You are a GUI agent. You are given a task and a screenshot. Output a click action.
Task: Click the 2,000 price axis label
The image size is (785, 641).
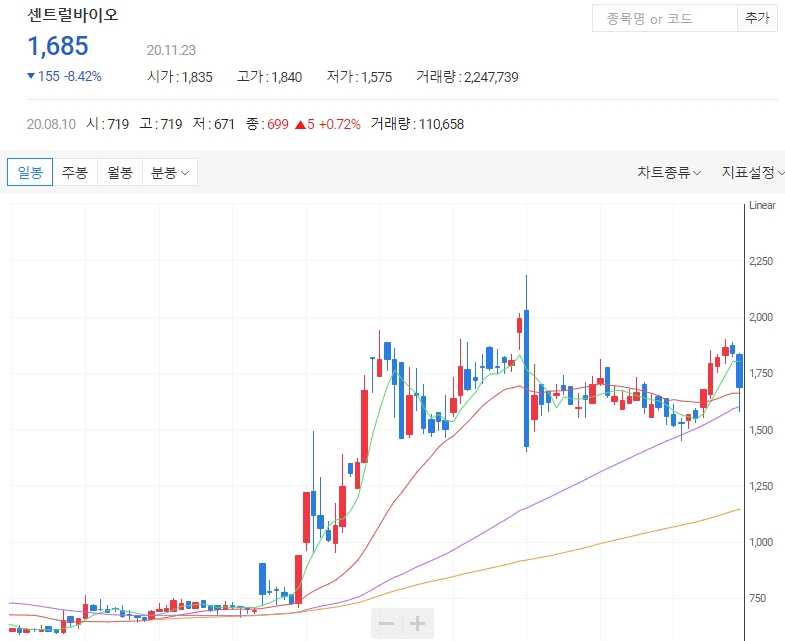[x=761, y=317]
